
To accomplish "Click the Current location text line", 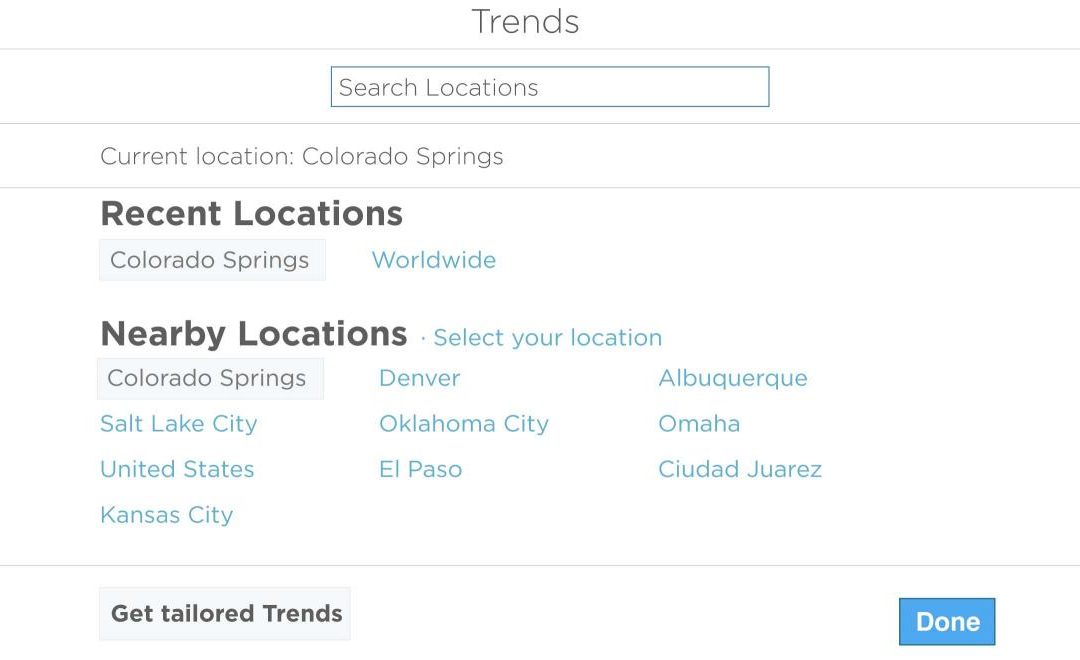I will [301, 157].
